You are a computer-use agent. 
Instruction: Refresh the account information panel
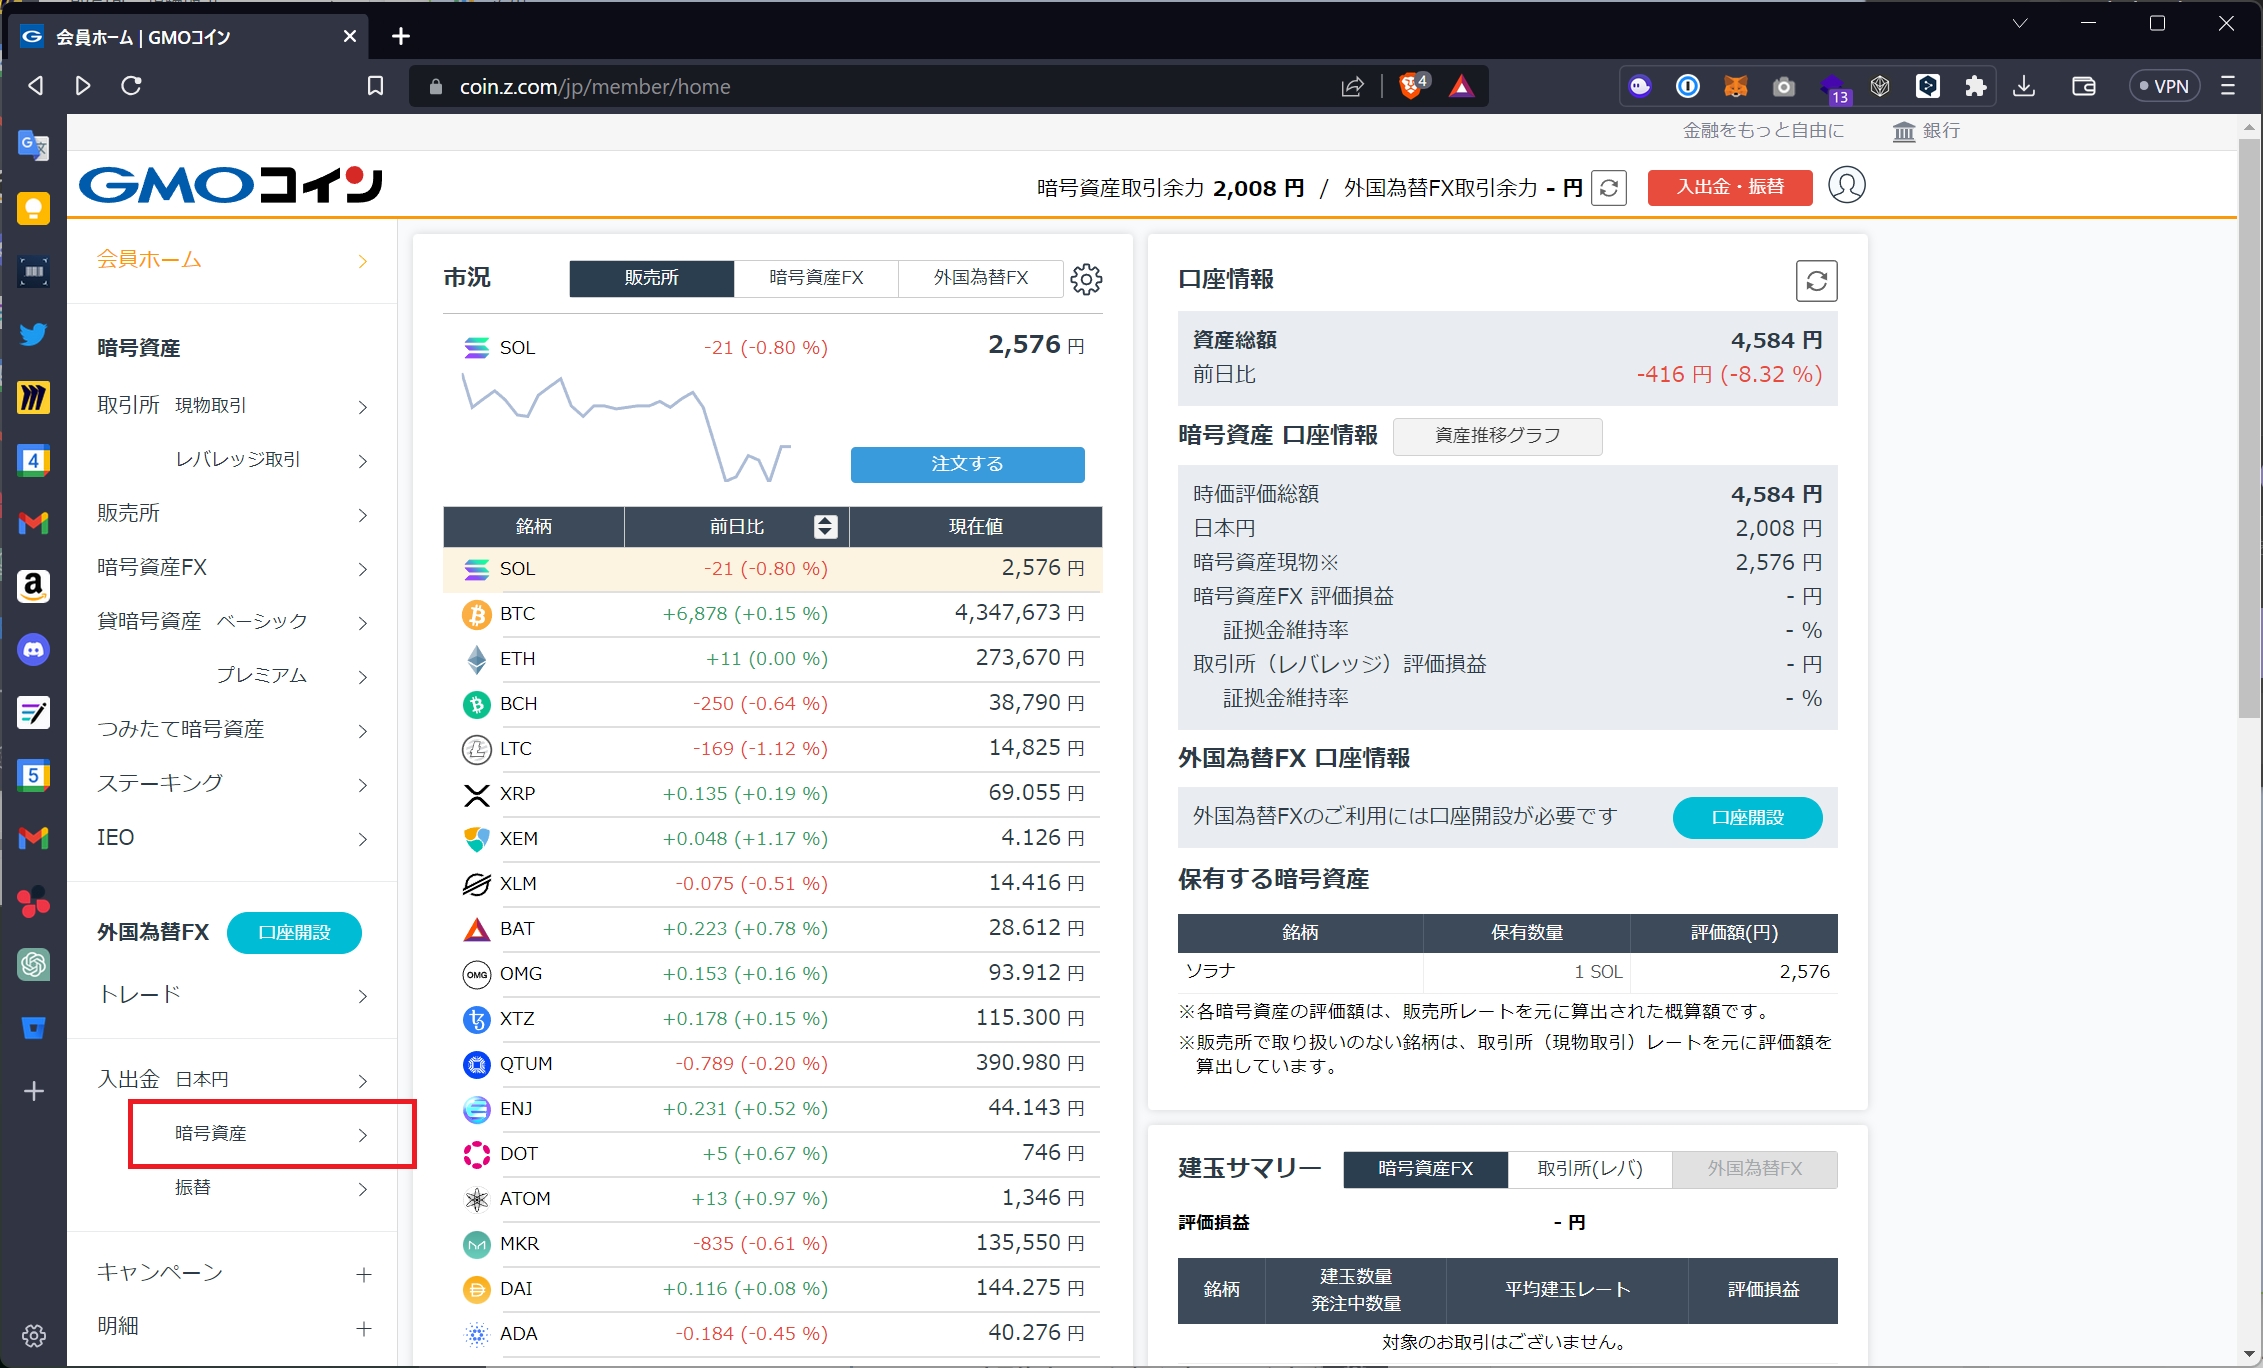[1816, 281]
